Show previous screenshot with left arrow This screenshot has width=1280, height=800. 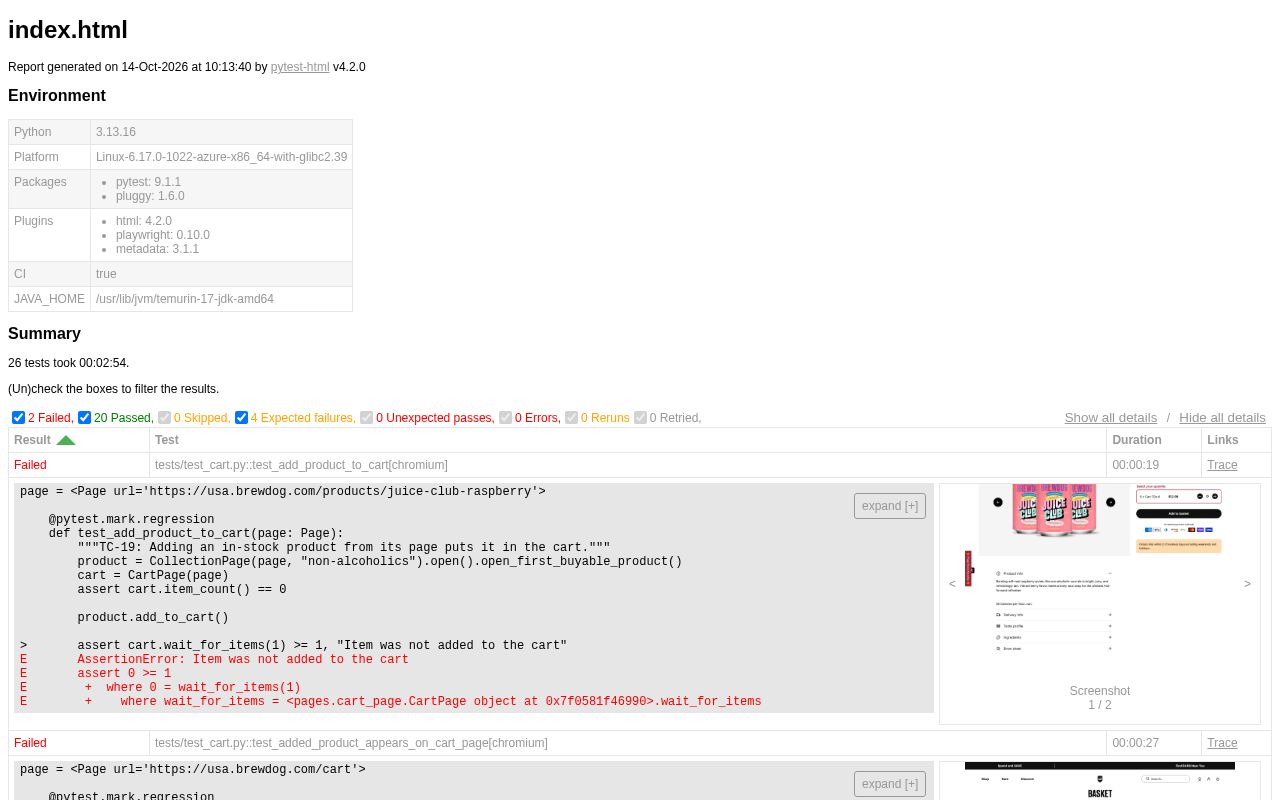(x=952, y=584)
